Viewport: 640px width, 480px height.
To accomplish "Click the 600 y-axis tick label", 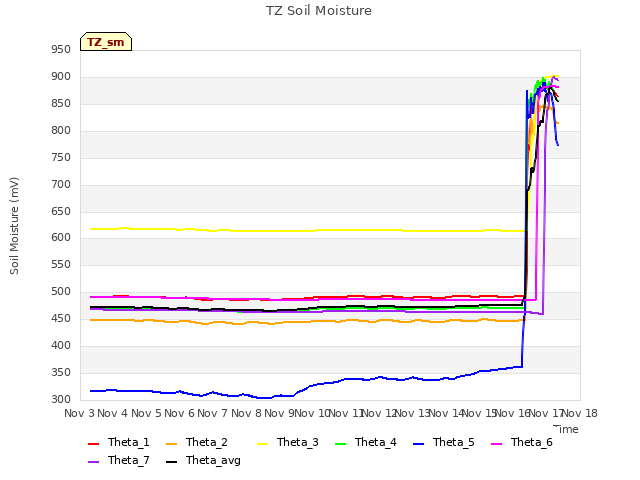I will click(61, 238).
